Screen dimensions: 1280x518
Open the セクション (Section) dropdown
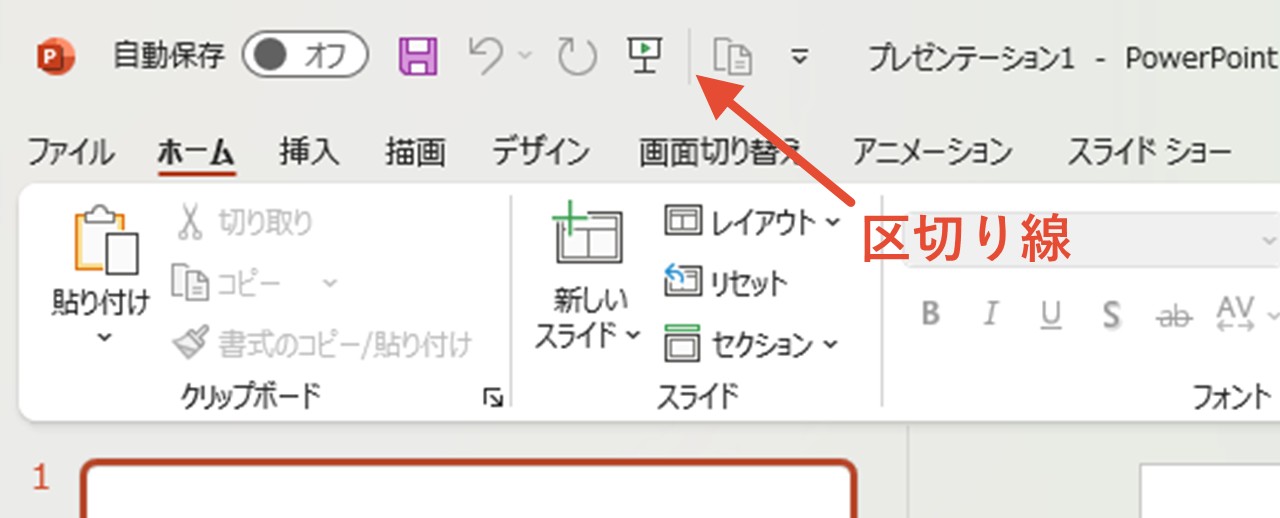pos(752,345)
